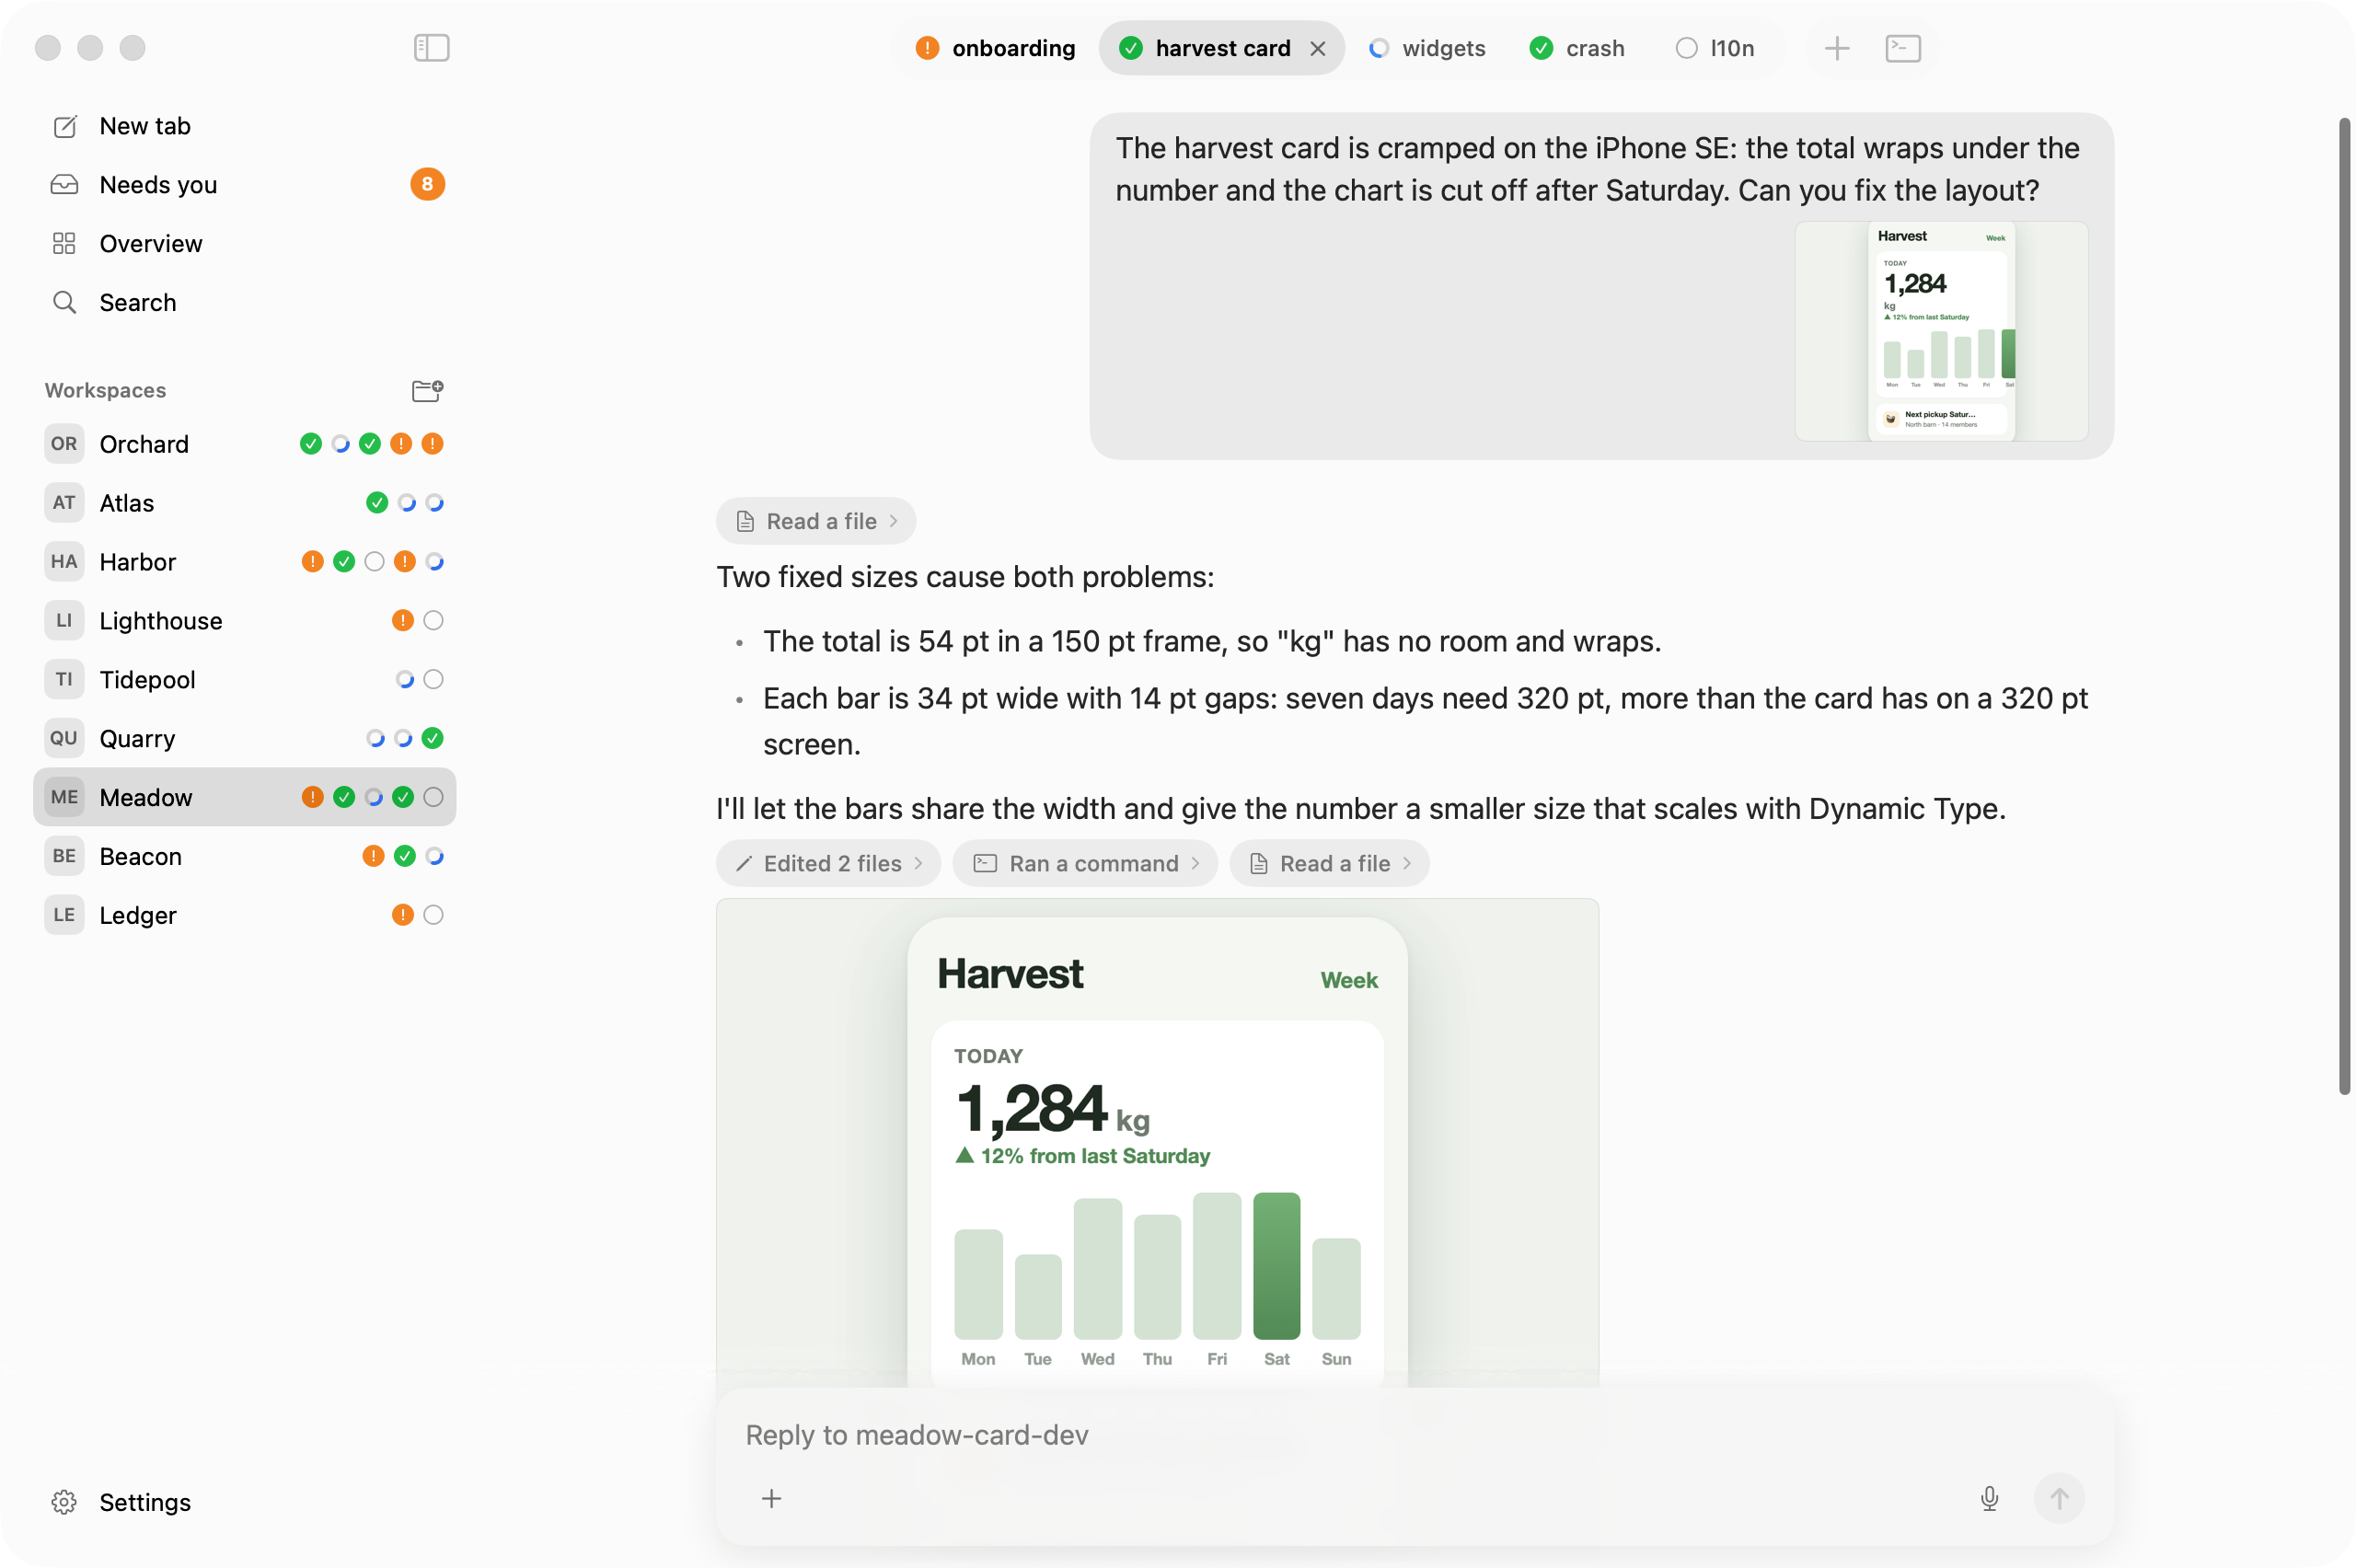Open the terminal panel icon
Viewport: 2356px width, 1568px height.
coord(1902,48)
